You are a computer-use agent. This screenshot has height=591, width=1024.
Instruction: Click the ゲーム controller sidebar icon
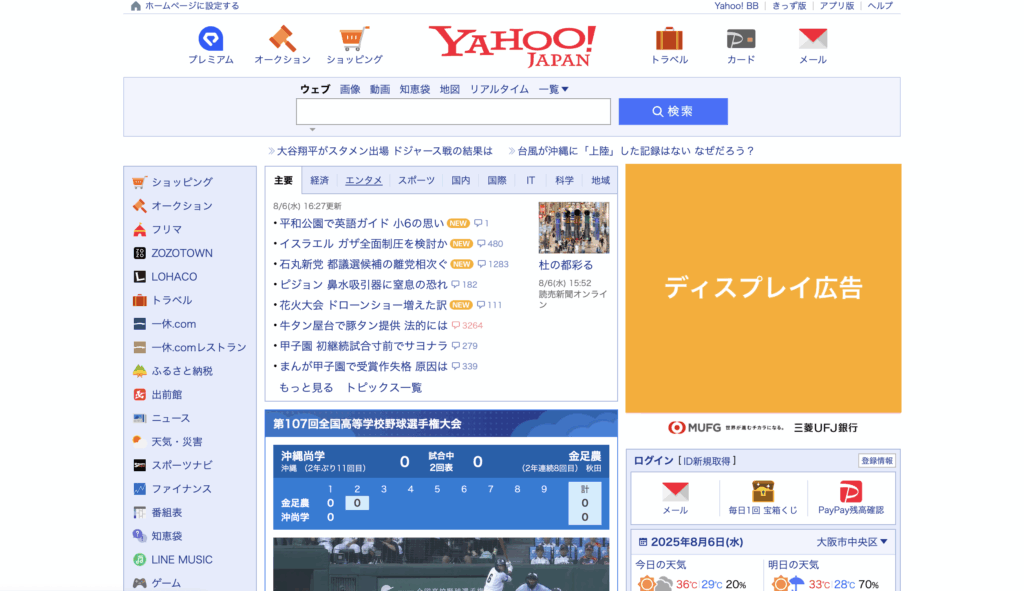[x=139, y=583]
